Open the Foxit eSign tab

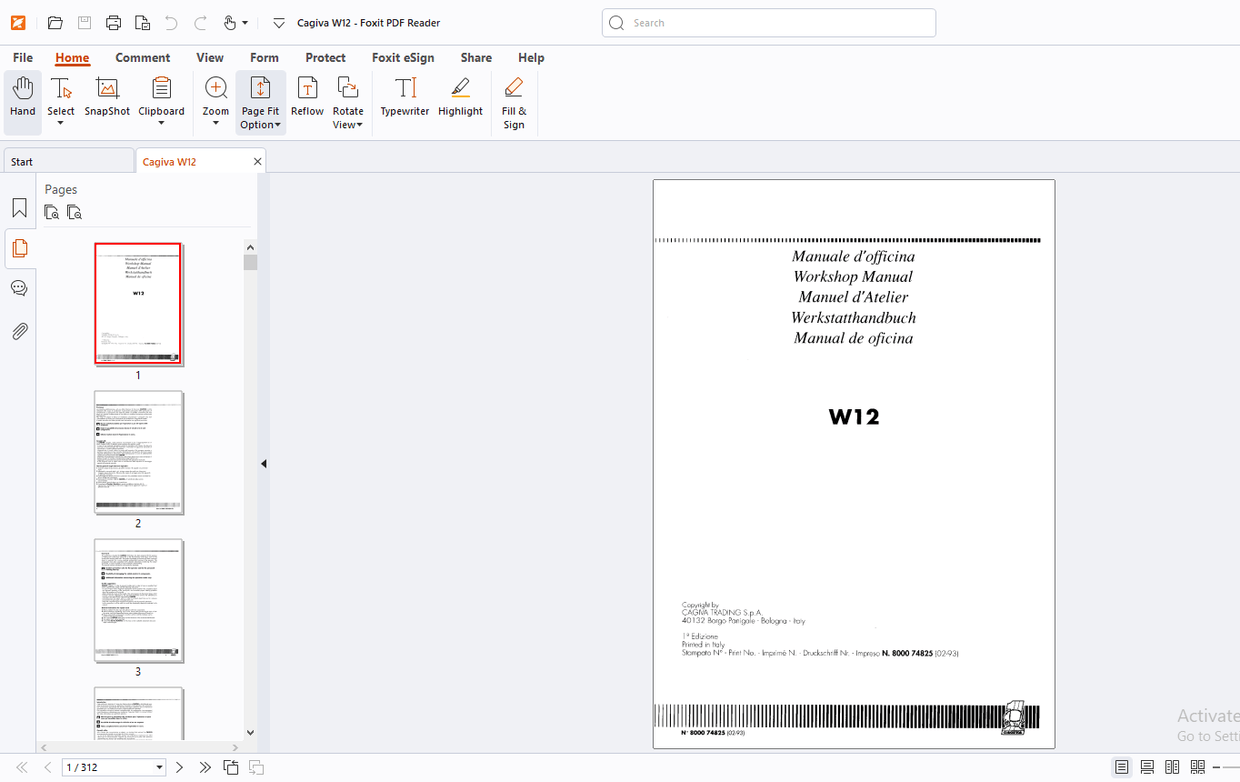pos(403,58)
